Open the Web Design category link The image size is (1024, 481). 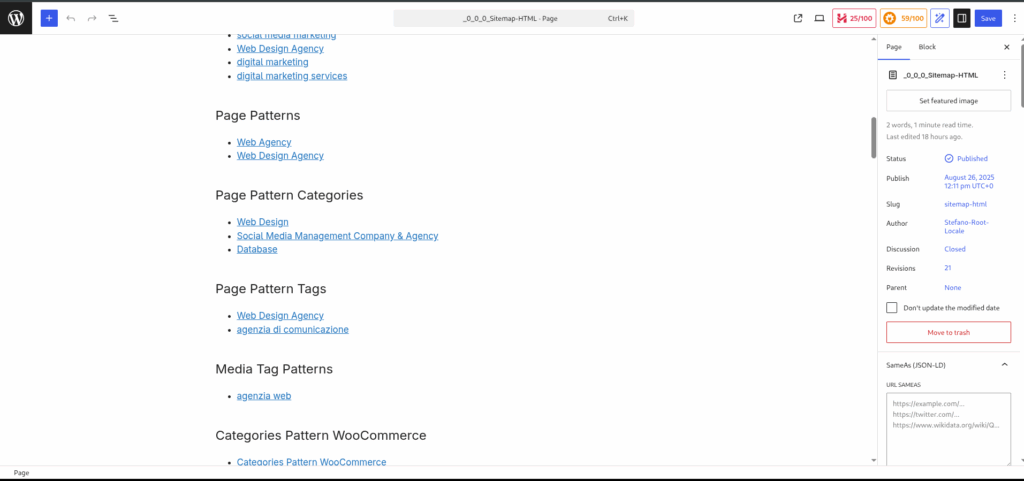pos(263,222)
